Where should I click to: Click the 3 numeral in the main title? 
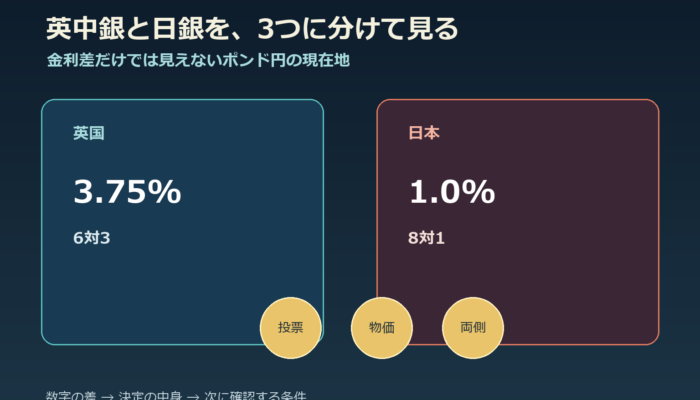click(x=266, y=29)
